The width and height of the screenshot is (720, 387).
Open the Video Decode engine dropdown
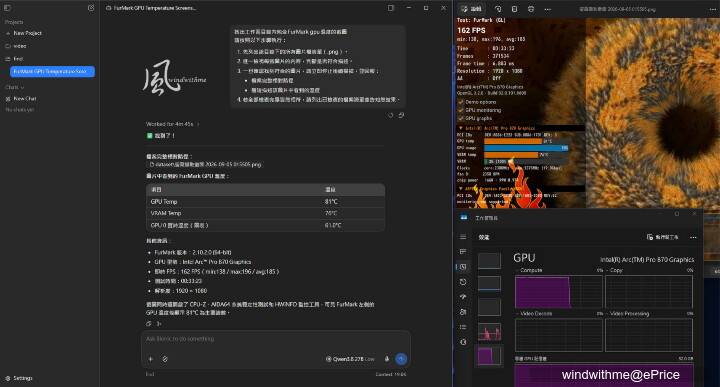click(x=534, y=314)
